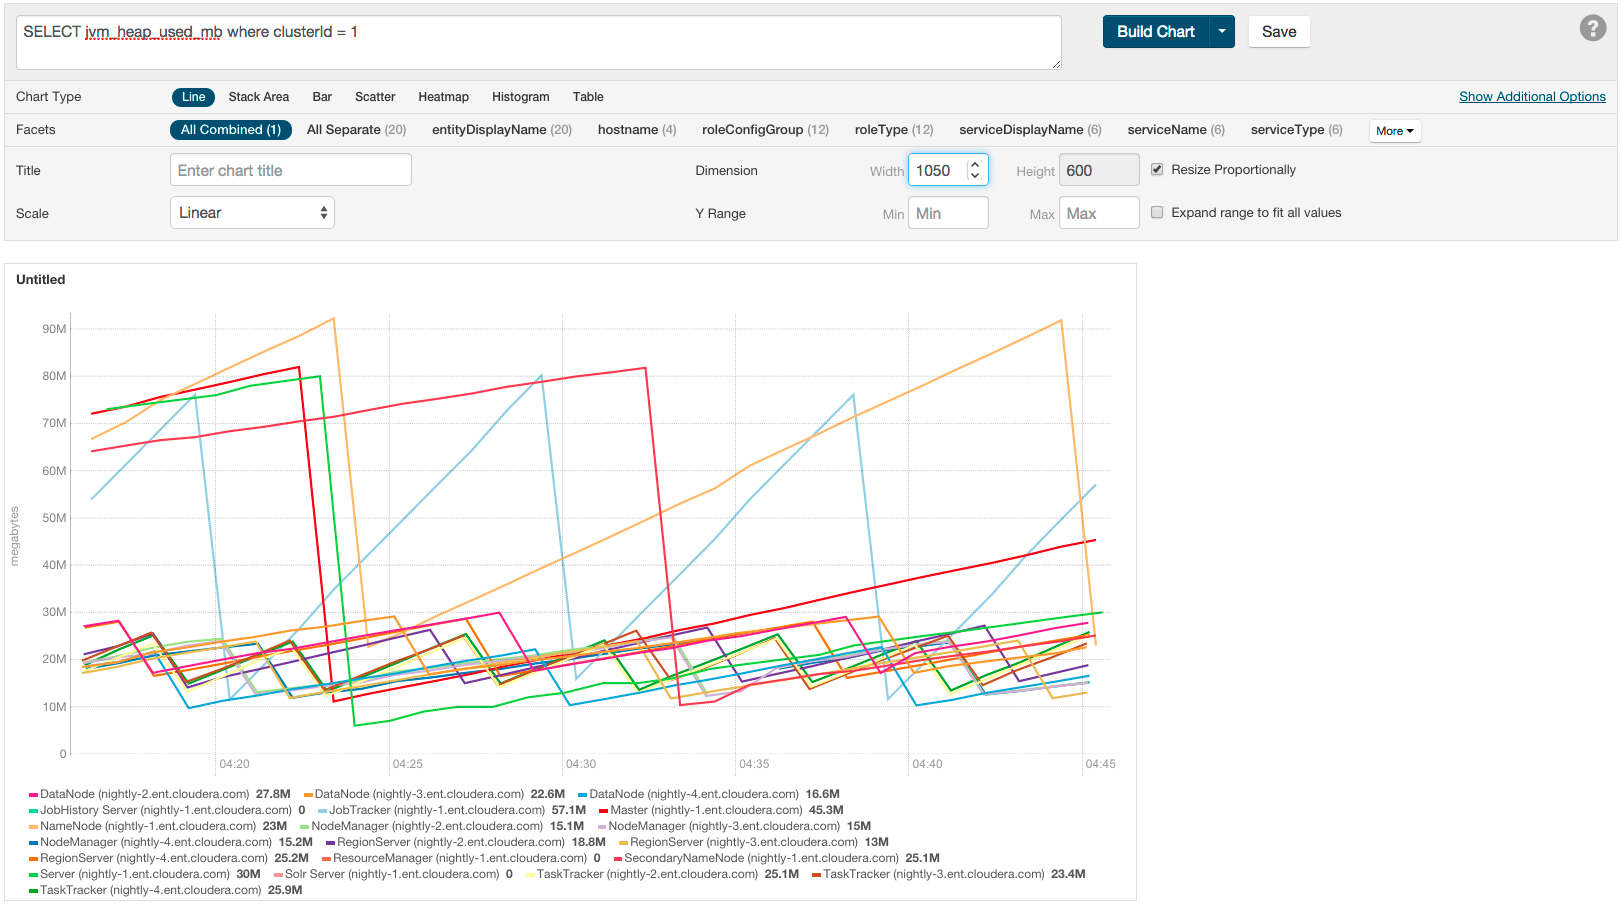Open Show Additional Options
Viewport: 1622px width, 906px height.
1532,96
